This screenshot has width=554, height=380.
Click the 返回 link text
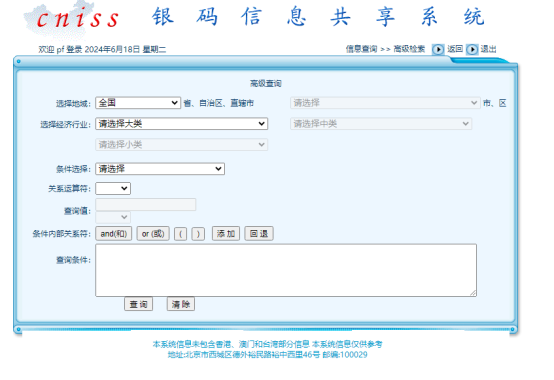[x=455, y=49]
